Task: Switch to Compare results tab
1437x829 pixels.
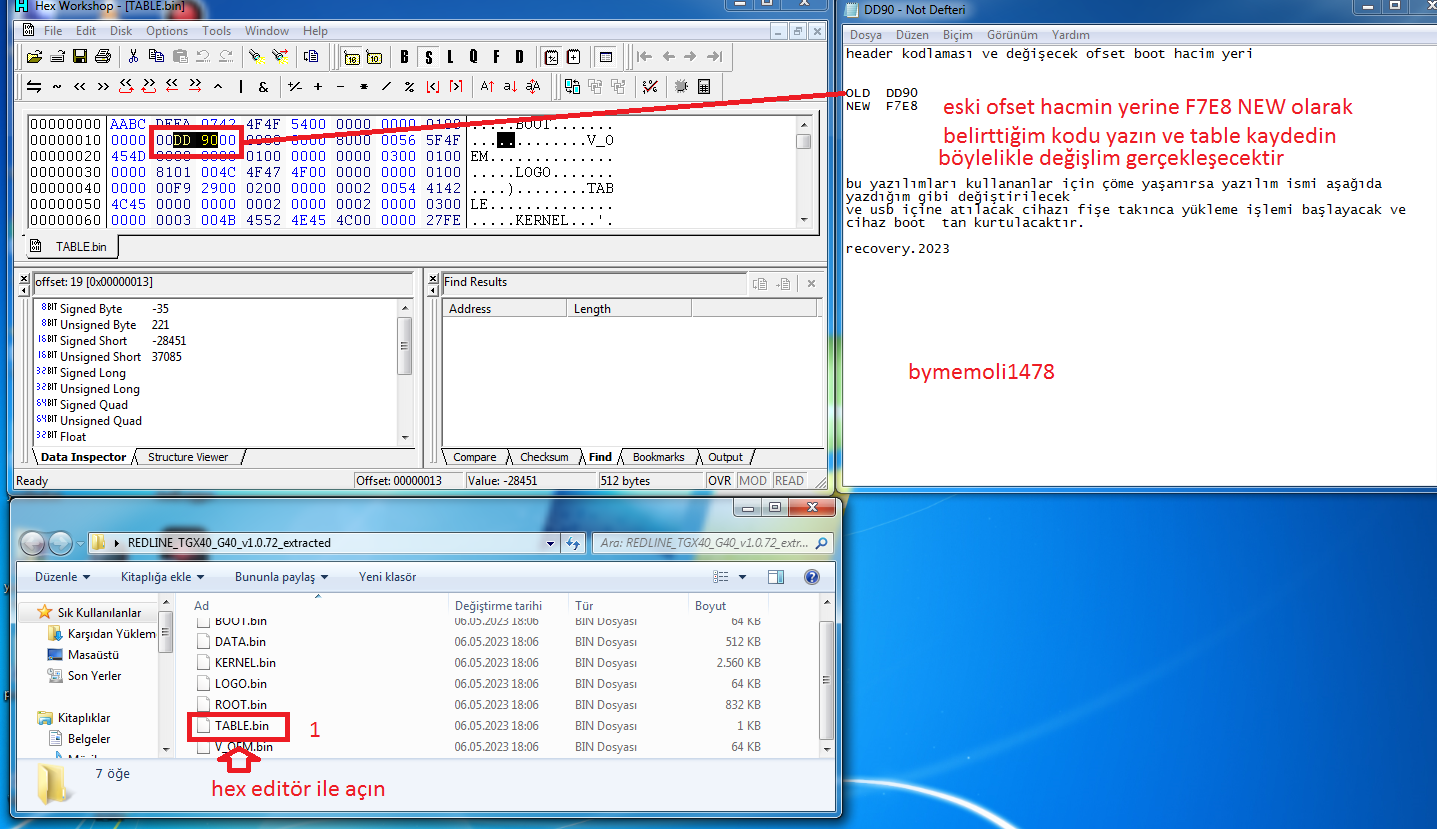Action: (x=475, y=457)
